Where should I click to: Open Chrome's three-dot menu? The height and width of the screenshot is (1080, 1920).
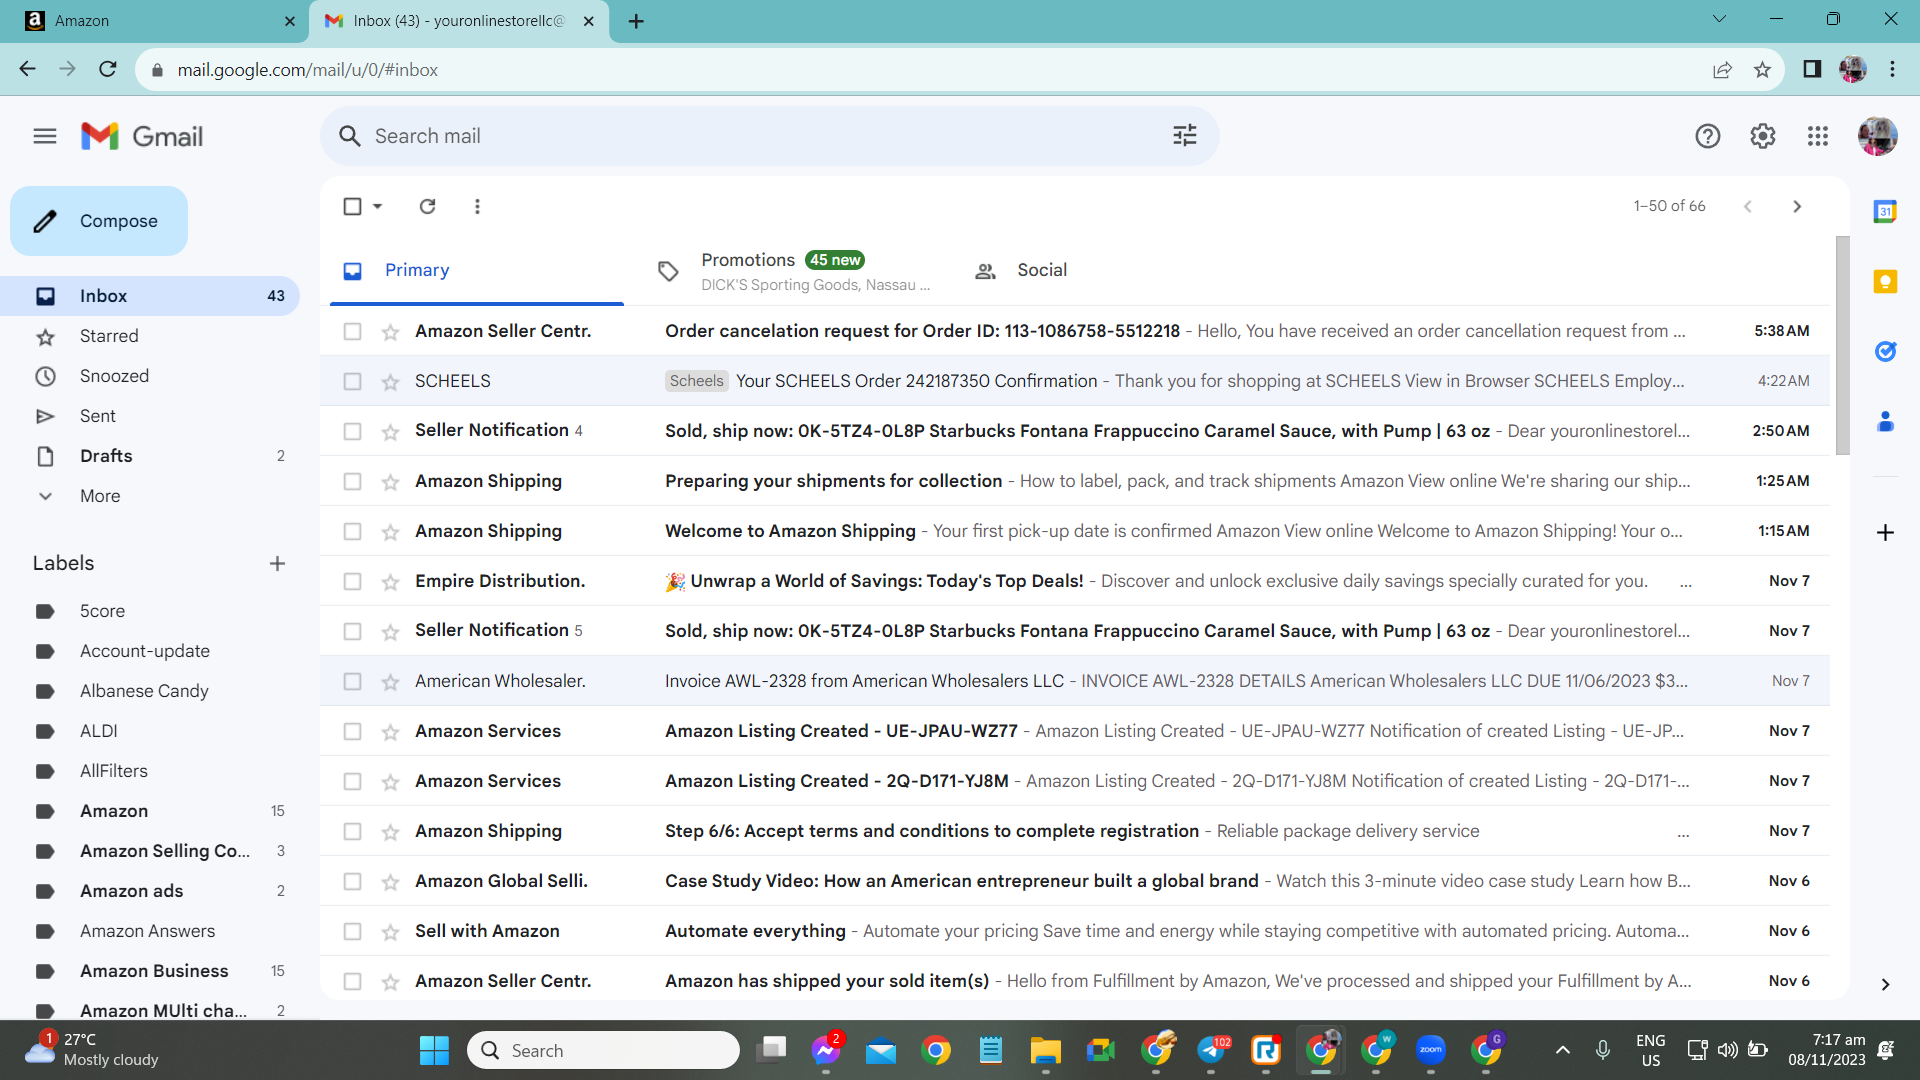1892,69
